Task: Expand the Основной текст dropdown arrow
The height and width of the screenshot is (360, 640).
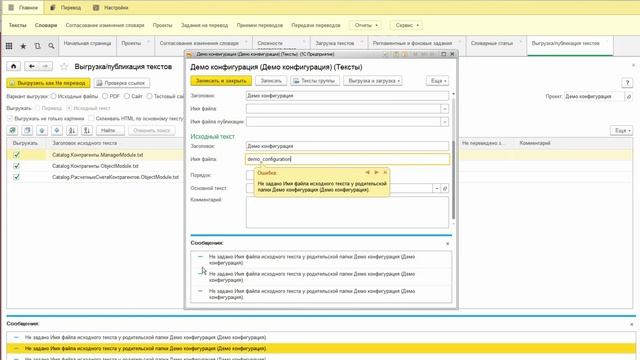Action: coord(436,188)
